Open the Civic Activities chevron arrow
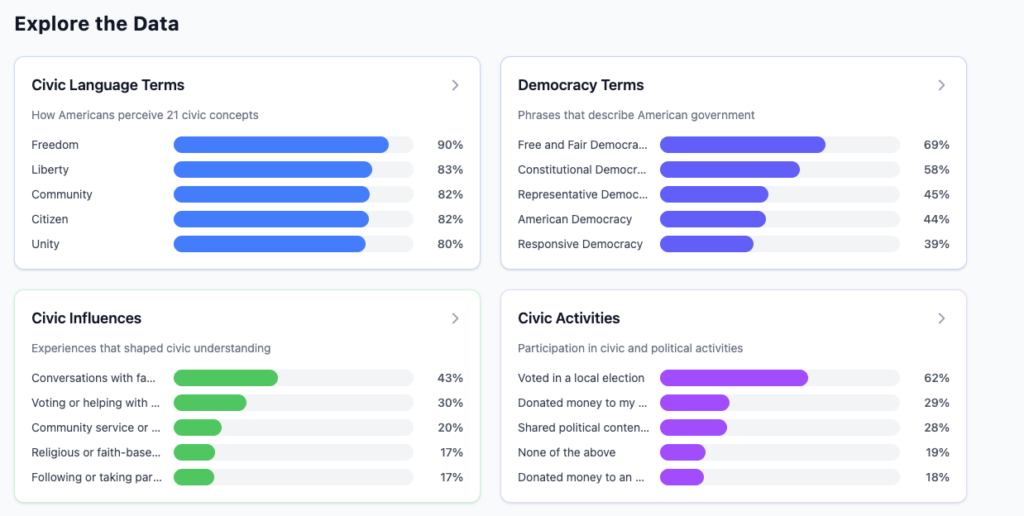The image size is (1024, 516). (941, 318)
